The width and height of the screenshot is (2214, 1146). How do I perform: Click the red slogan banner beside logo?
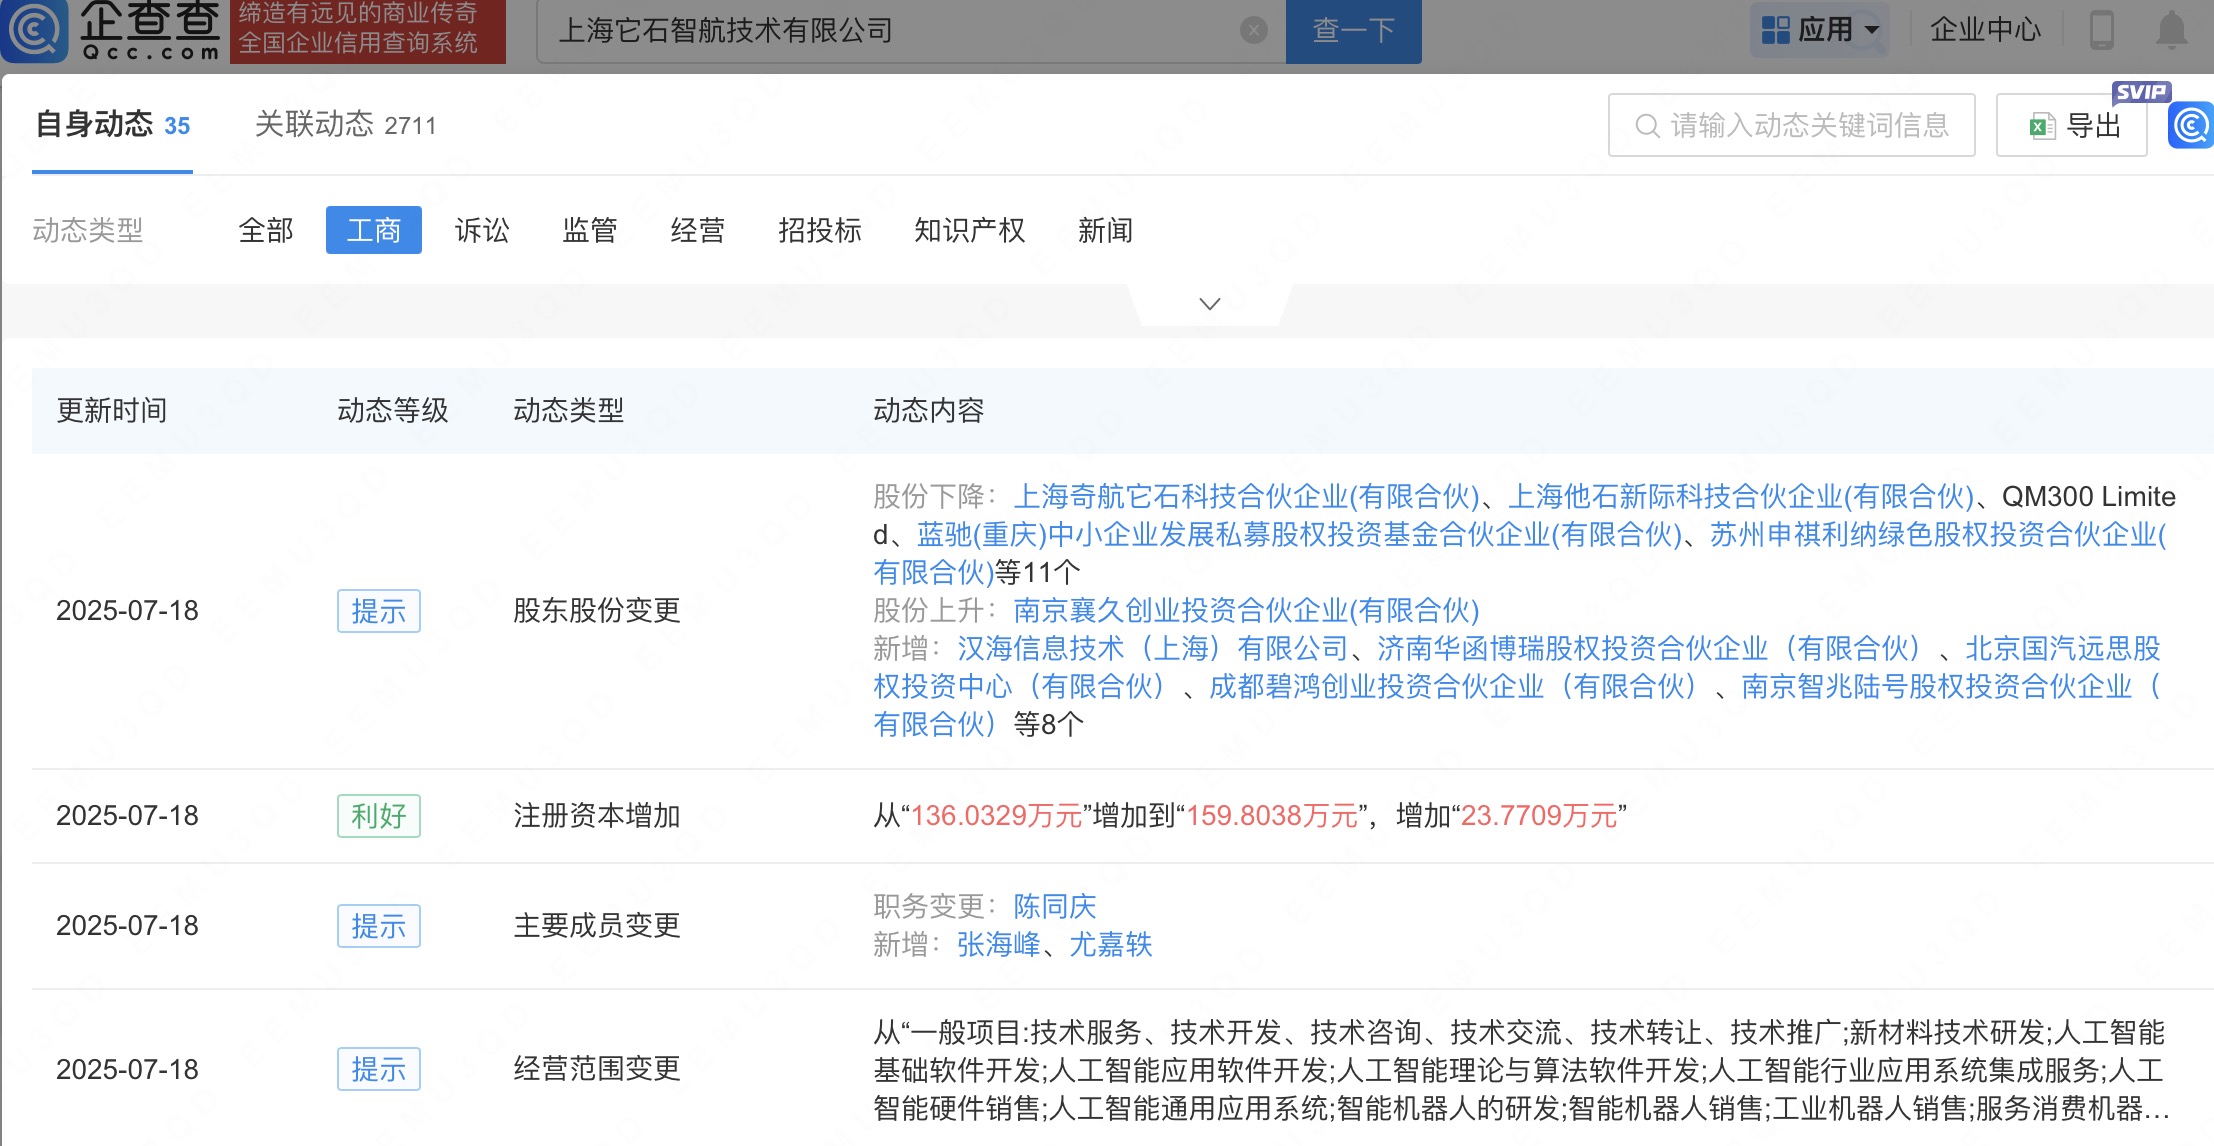coord(368,30)
